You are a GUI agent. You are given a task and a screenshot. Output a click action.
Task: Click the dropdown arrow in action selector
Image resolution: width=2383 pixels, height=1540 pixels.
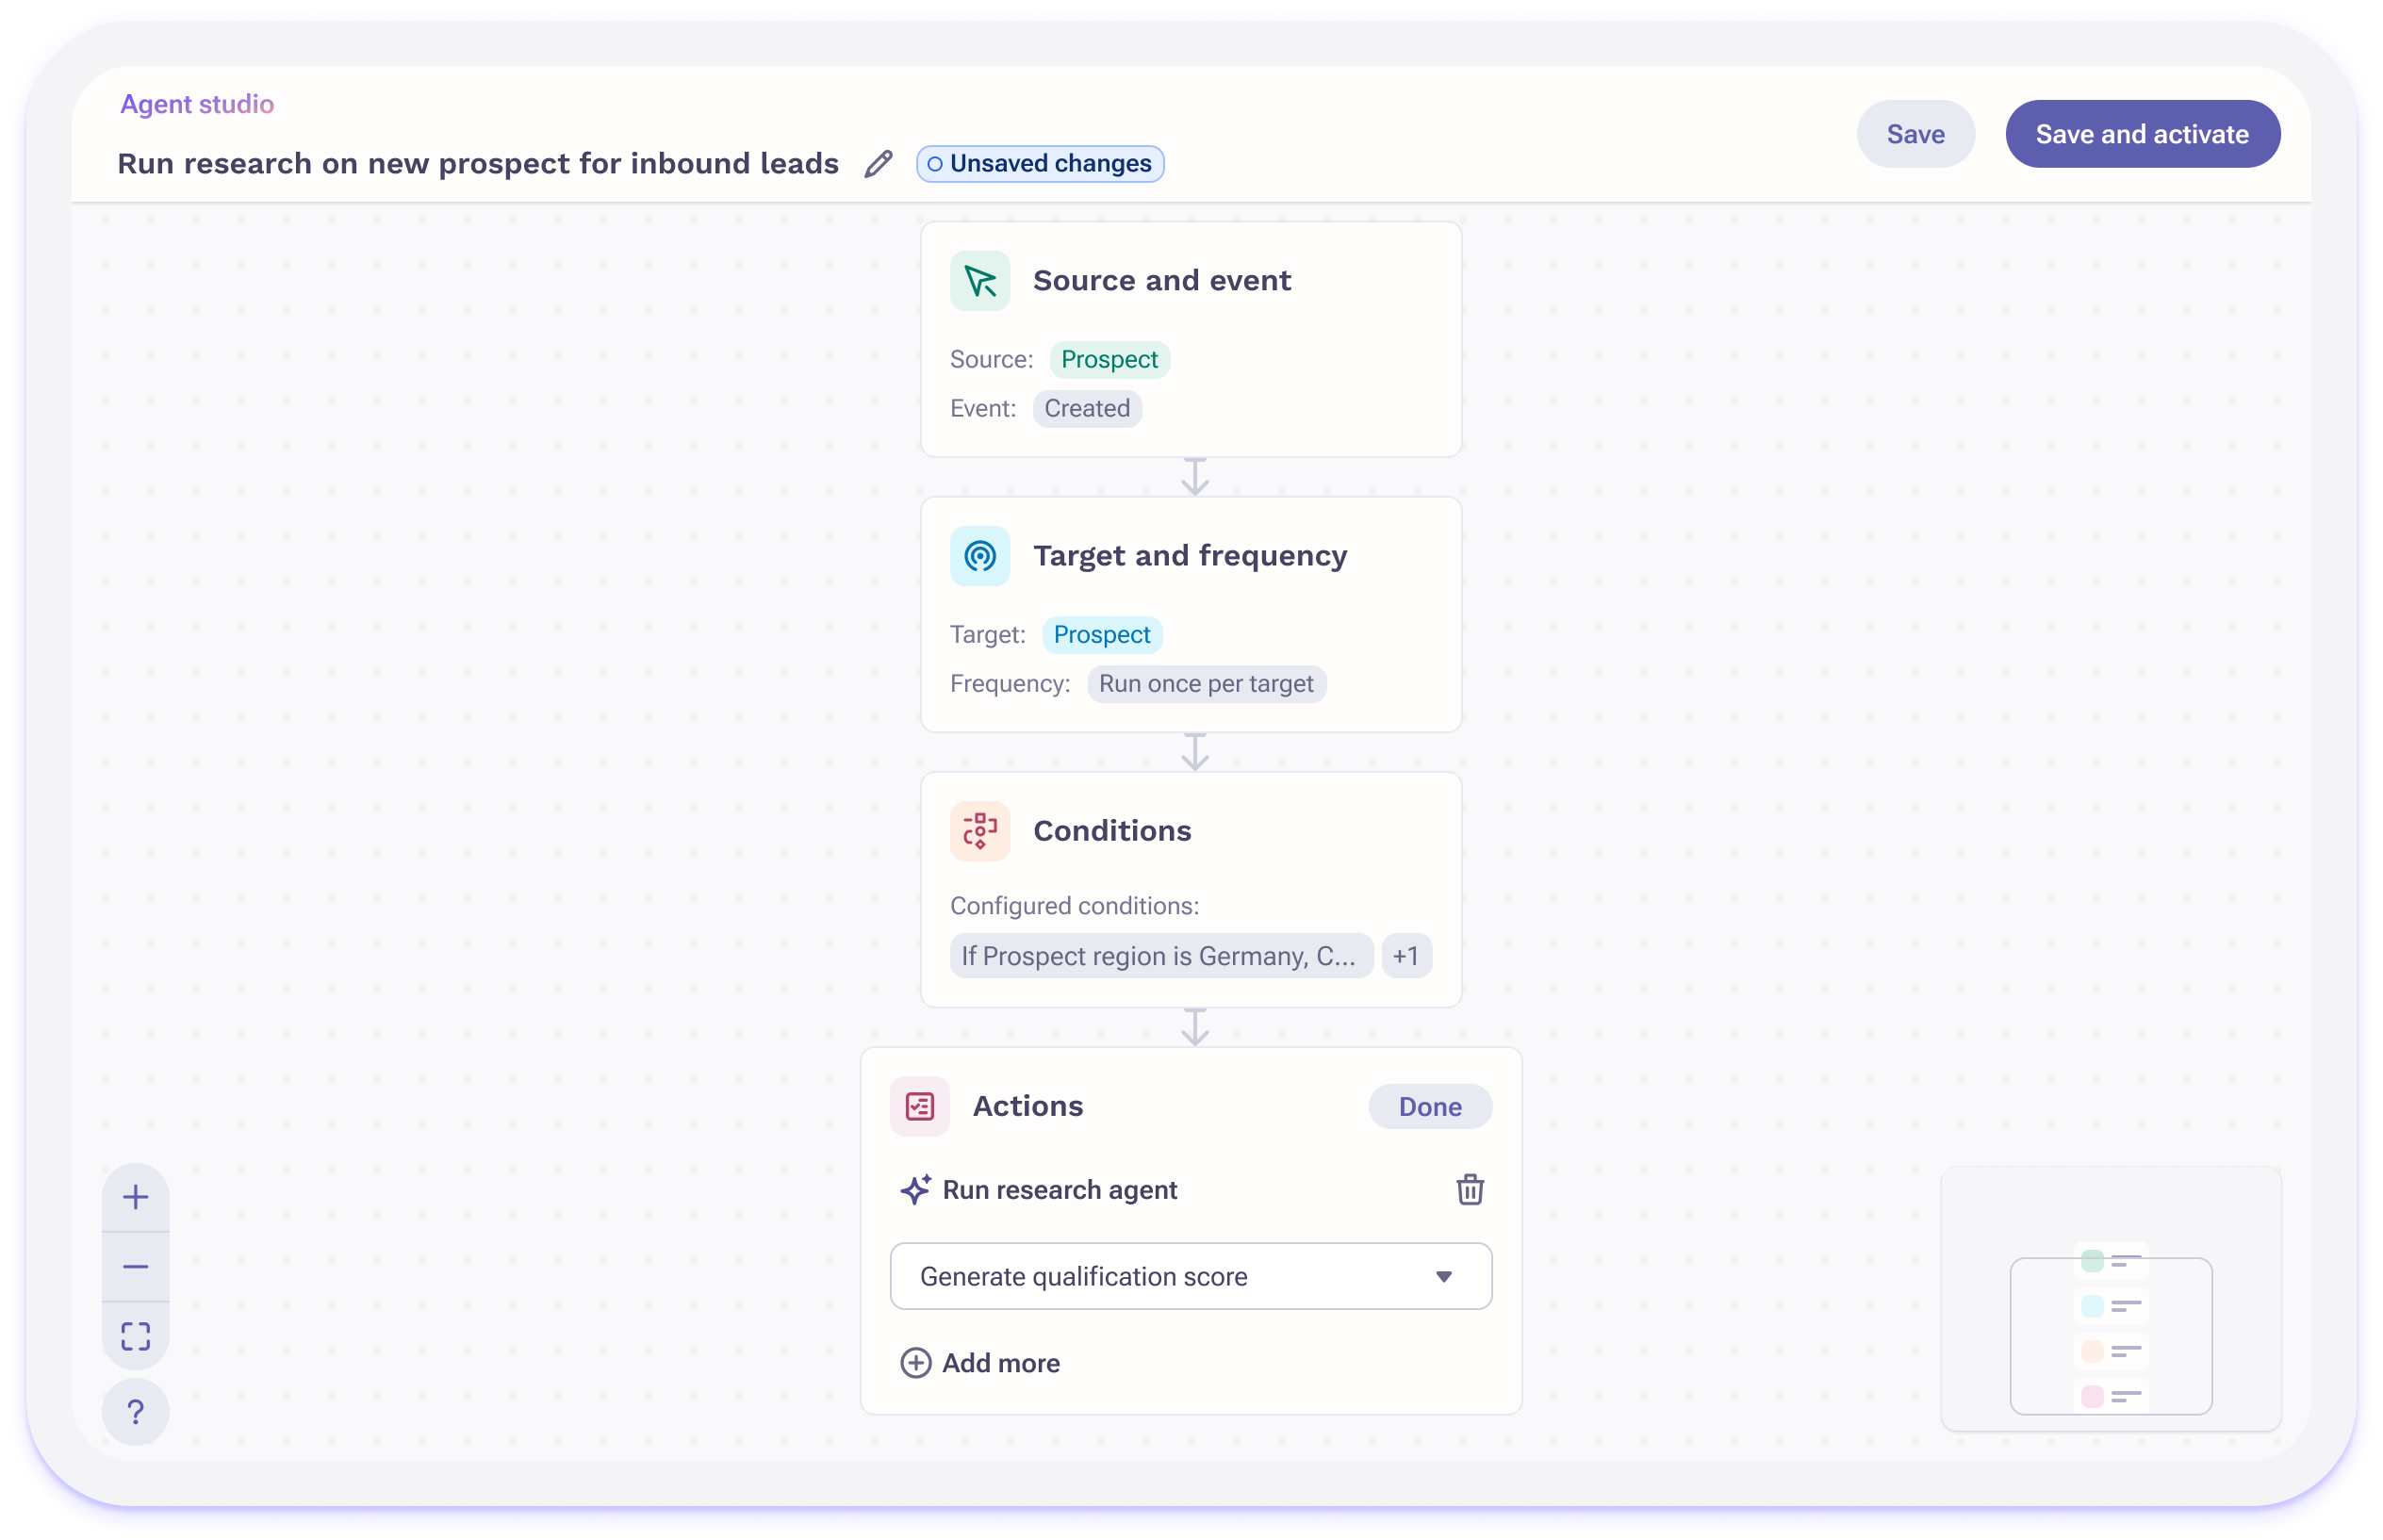point(1443,1276)
